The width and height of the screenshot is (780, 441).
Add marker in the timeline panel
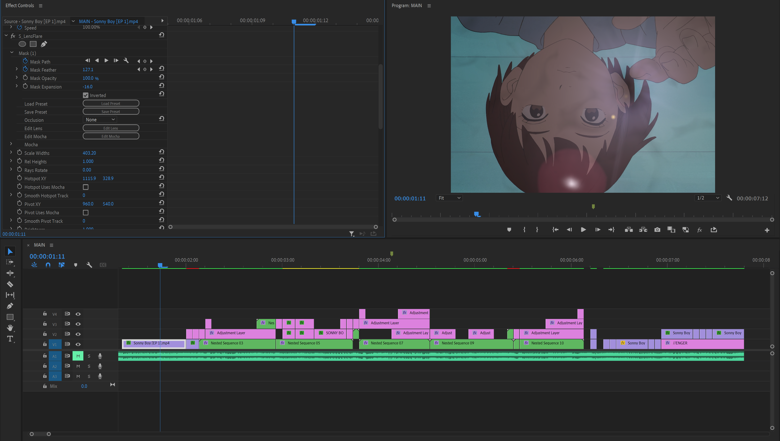click(76, 265)
